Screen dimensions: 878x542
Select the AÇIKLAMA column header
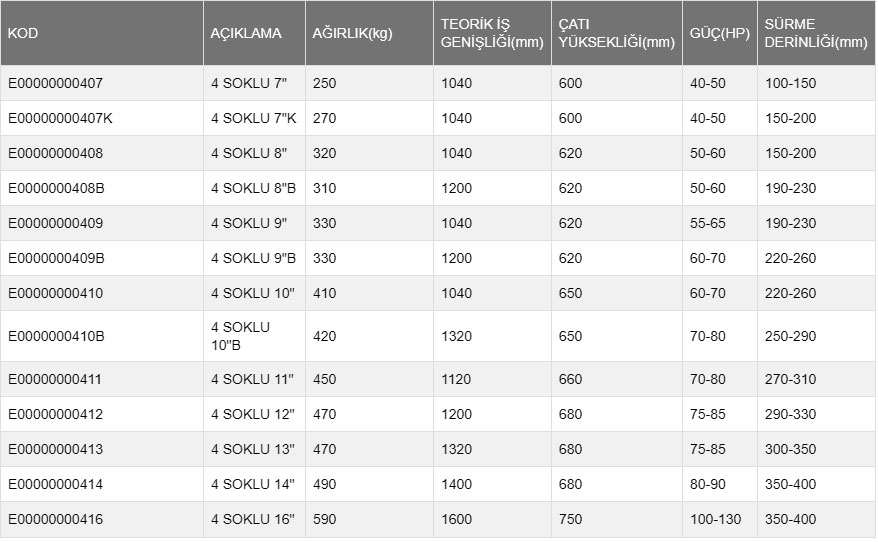coord(246,33)
